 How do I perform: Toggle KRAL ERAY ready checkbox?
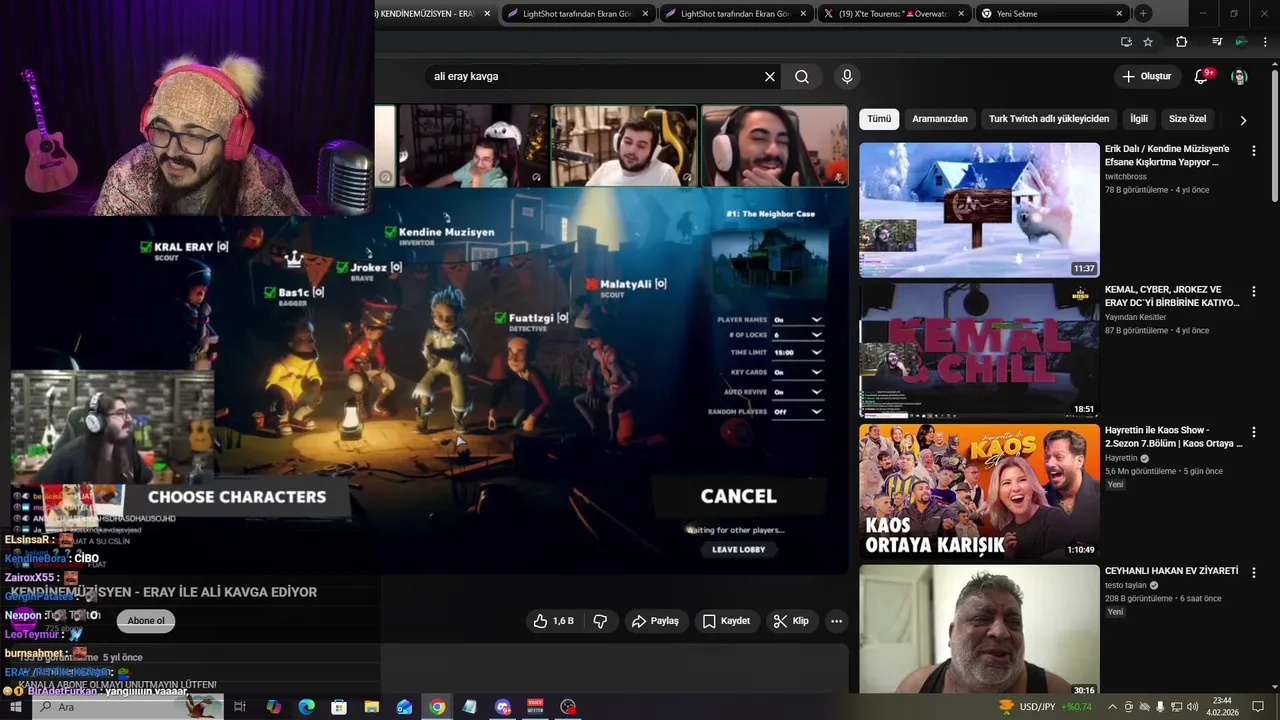(x=146, y=247)
